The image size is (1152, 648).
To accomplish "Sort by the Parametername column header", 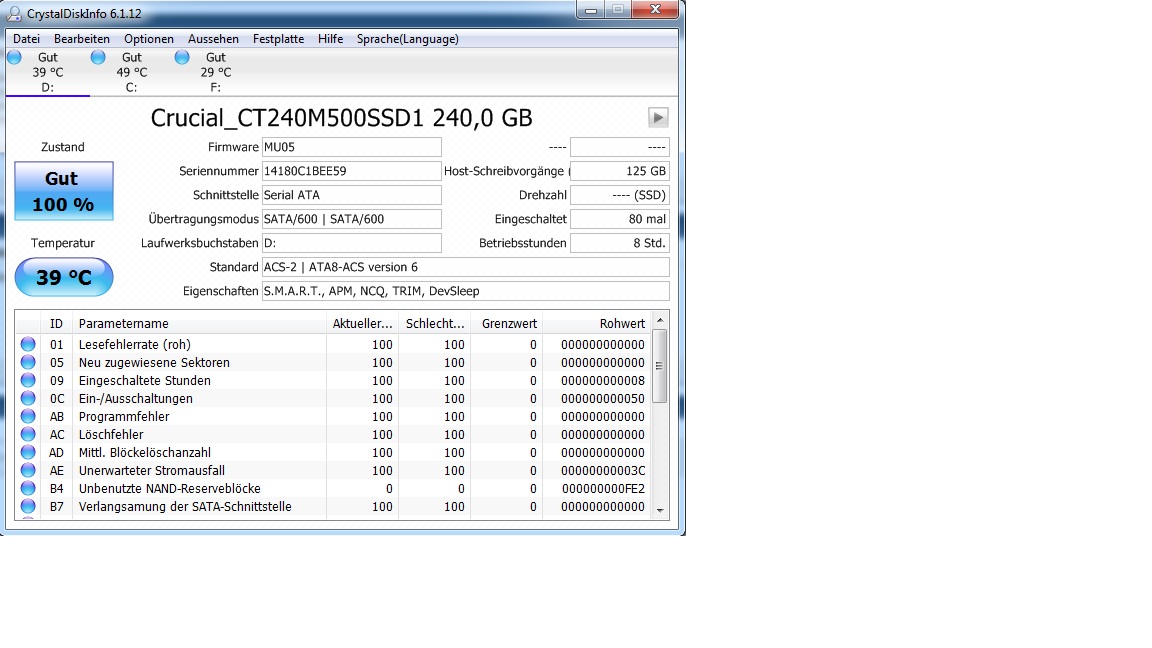I will pos(199,323).
